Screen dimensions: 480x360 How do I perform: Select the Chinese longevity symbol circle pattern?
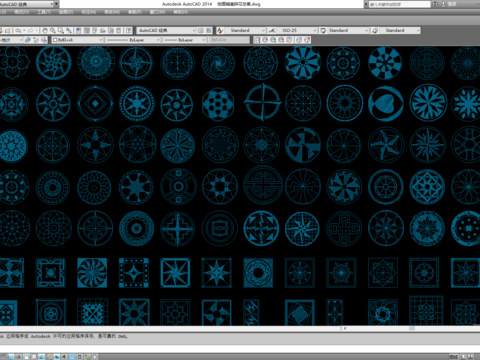tap(263, 185)
